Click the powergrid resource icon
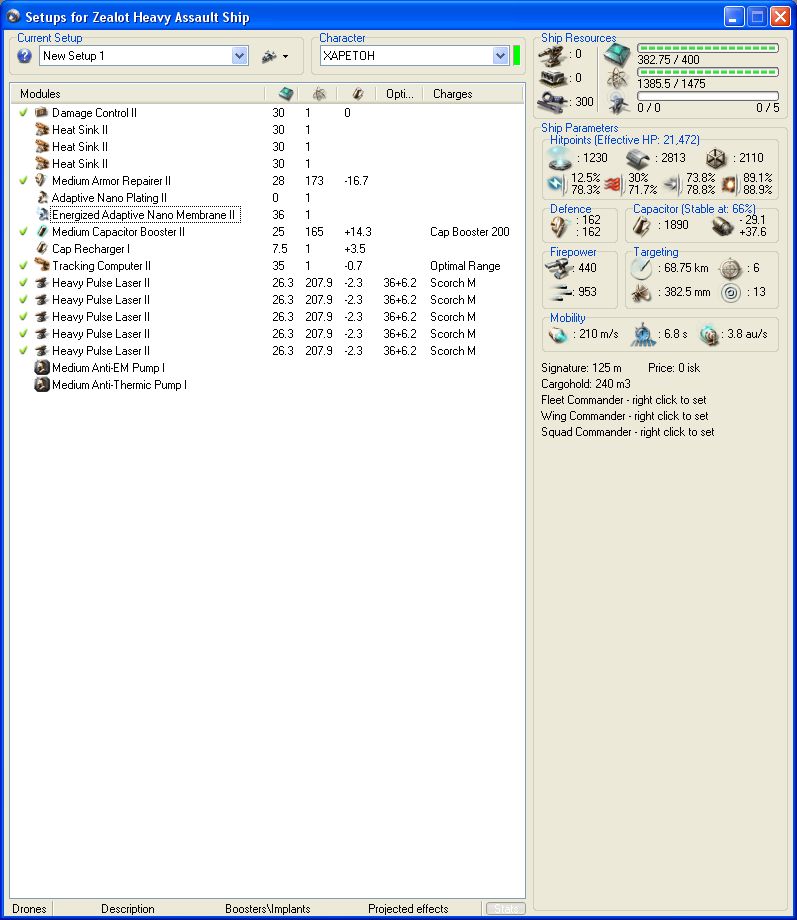This screenshot has width=797, height=920. coord(617,79)
